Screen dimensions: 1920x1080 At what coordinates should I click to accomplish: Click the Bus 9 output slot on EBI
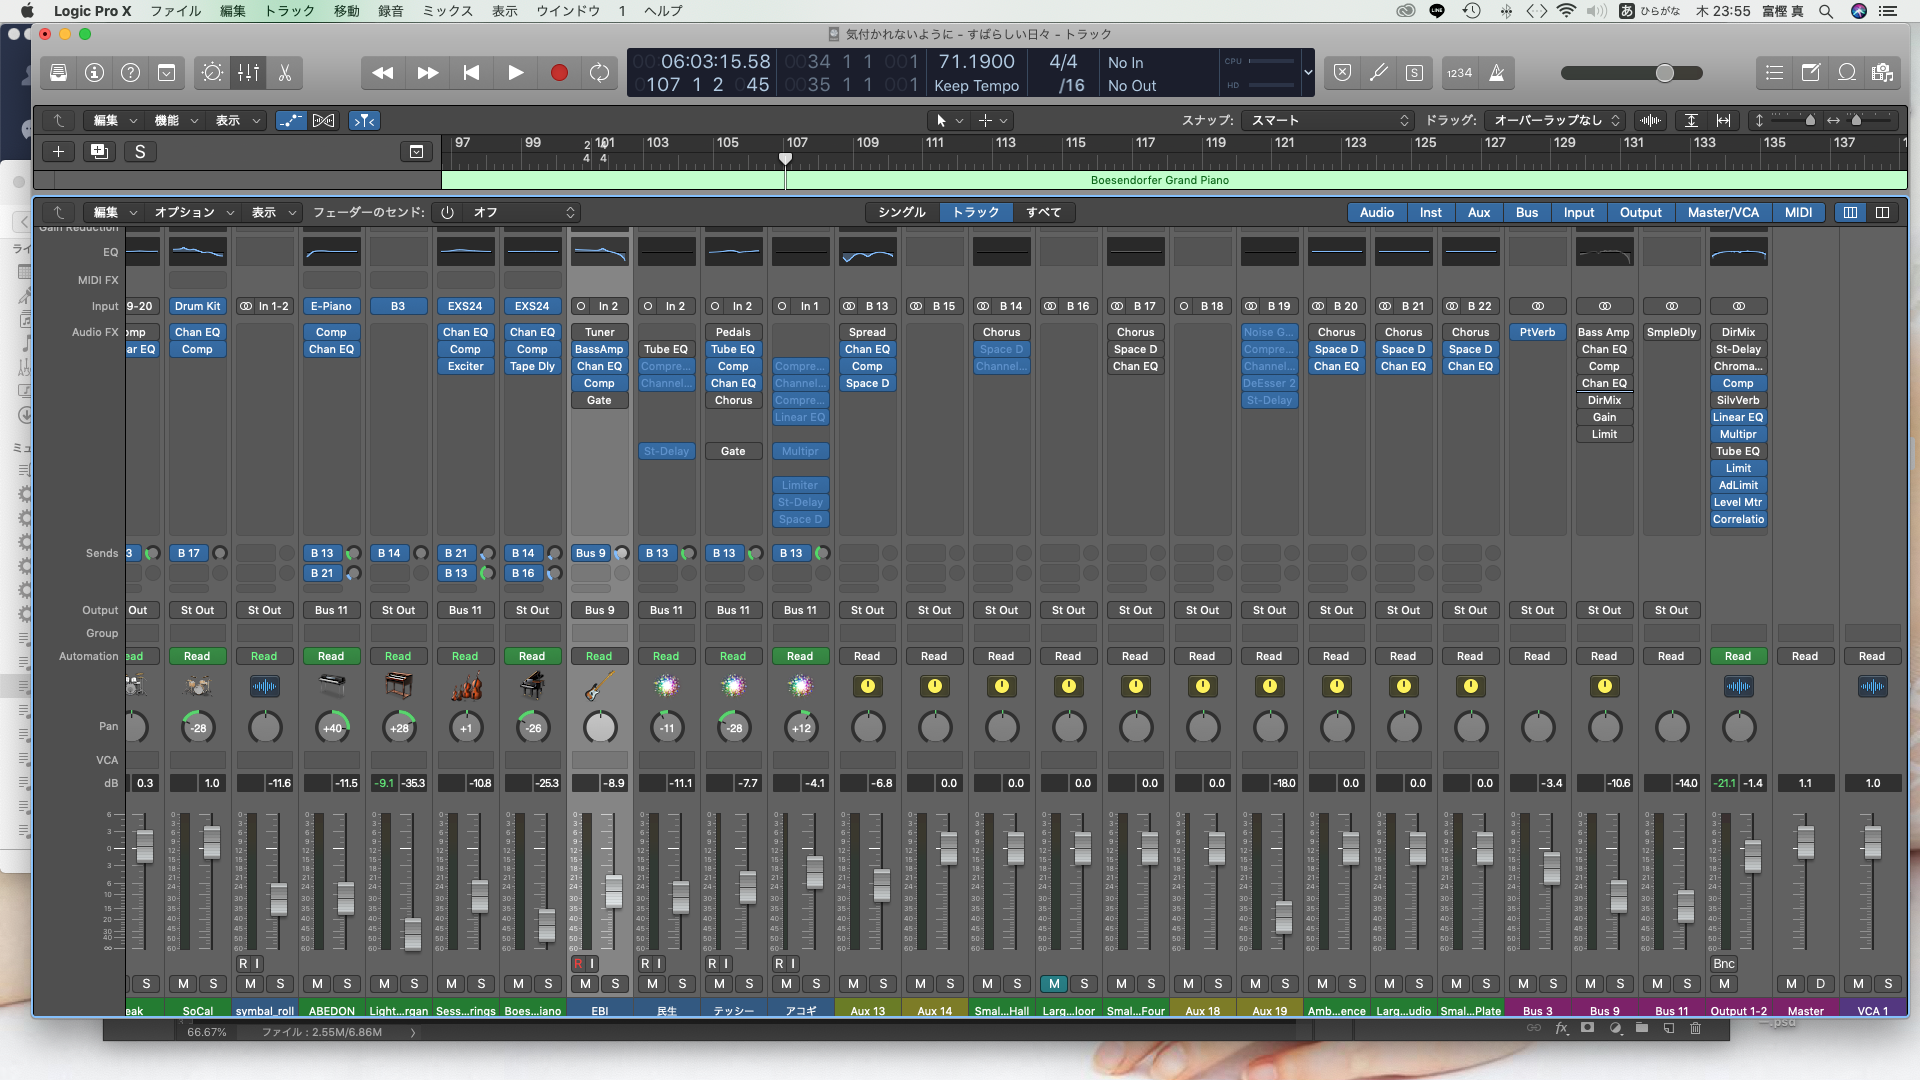click(x=599, y=610)
